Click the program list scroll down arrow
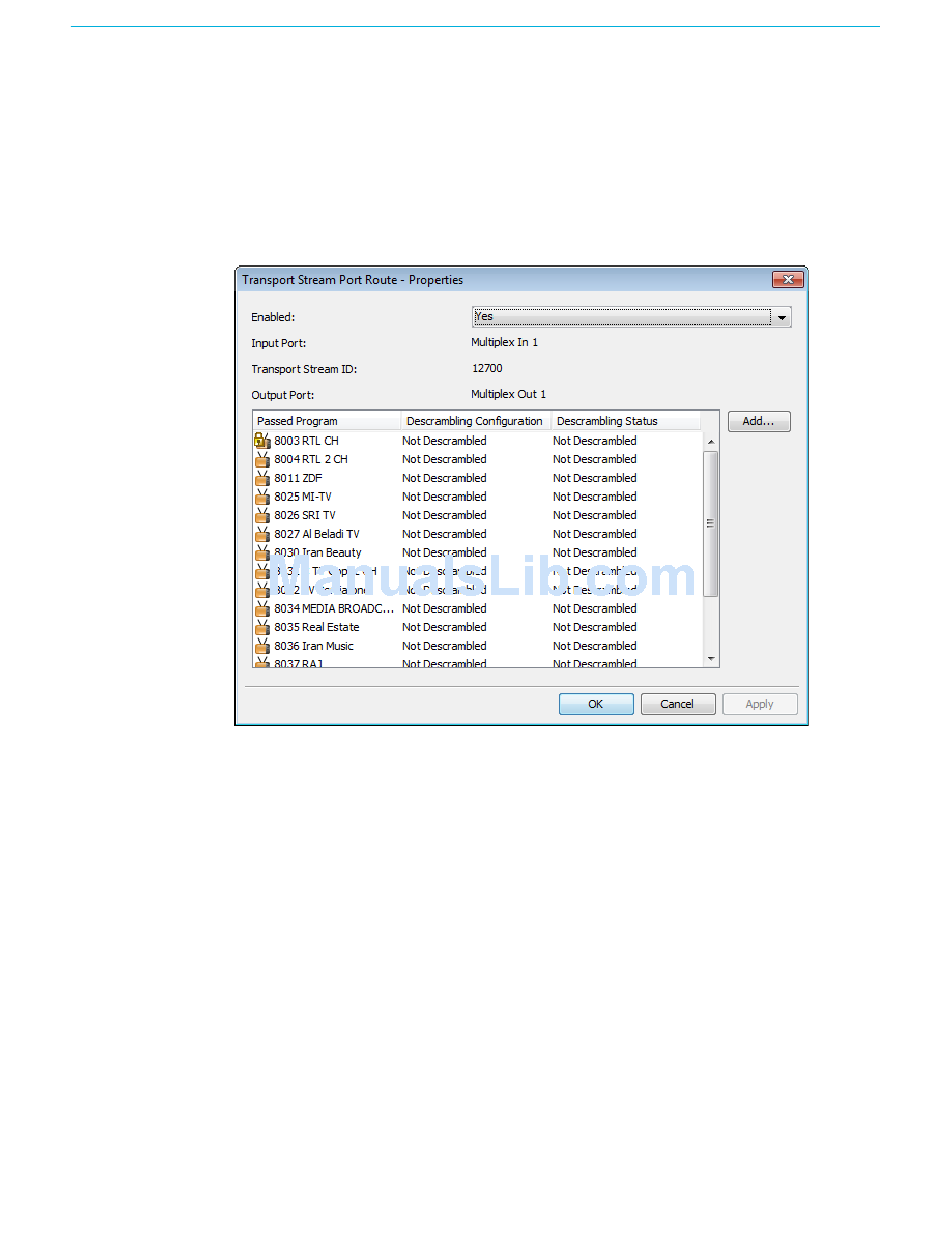This screenshot has width=950, height=1260. click(711, 658)
